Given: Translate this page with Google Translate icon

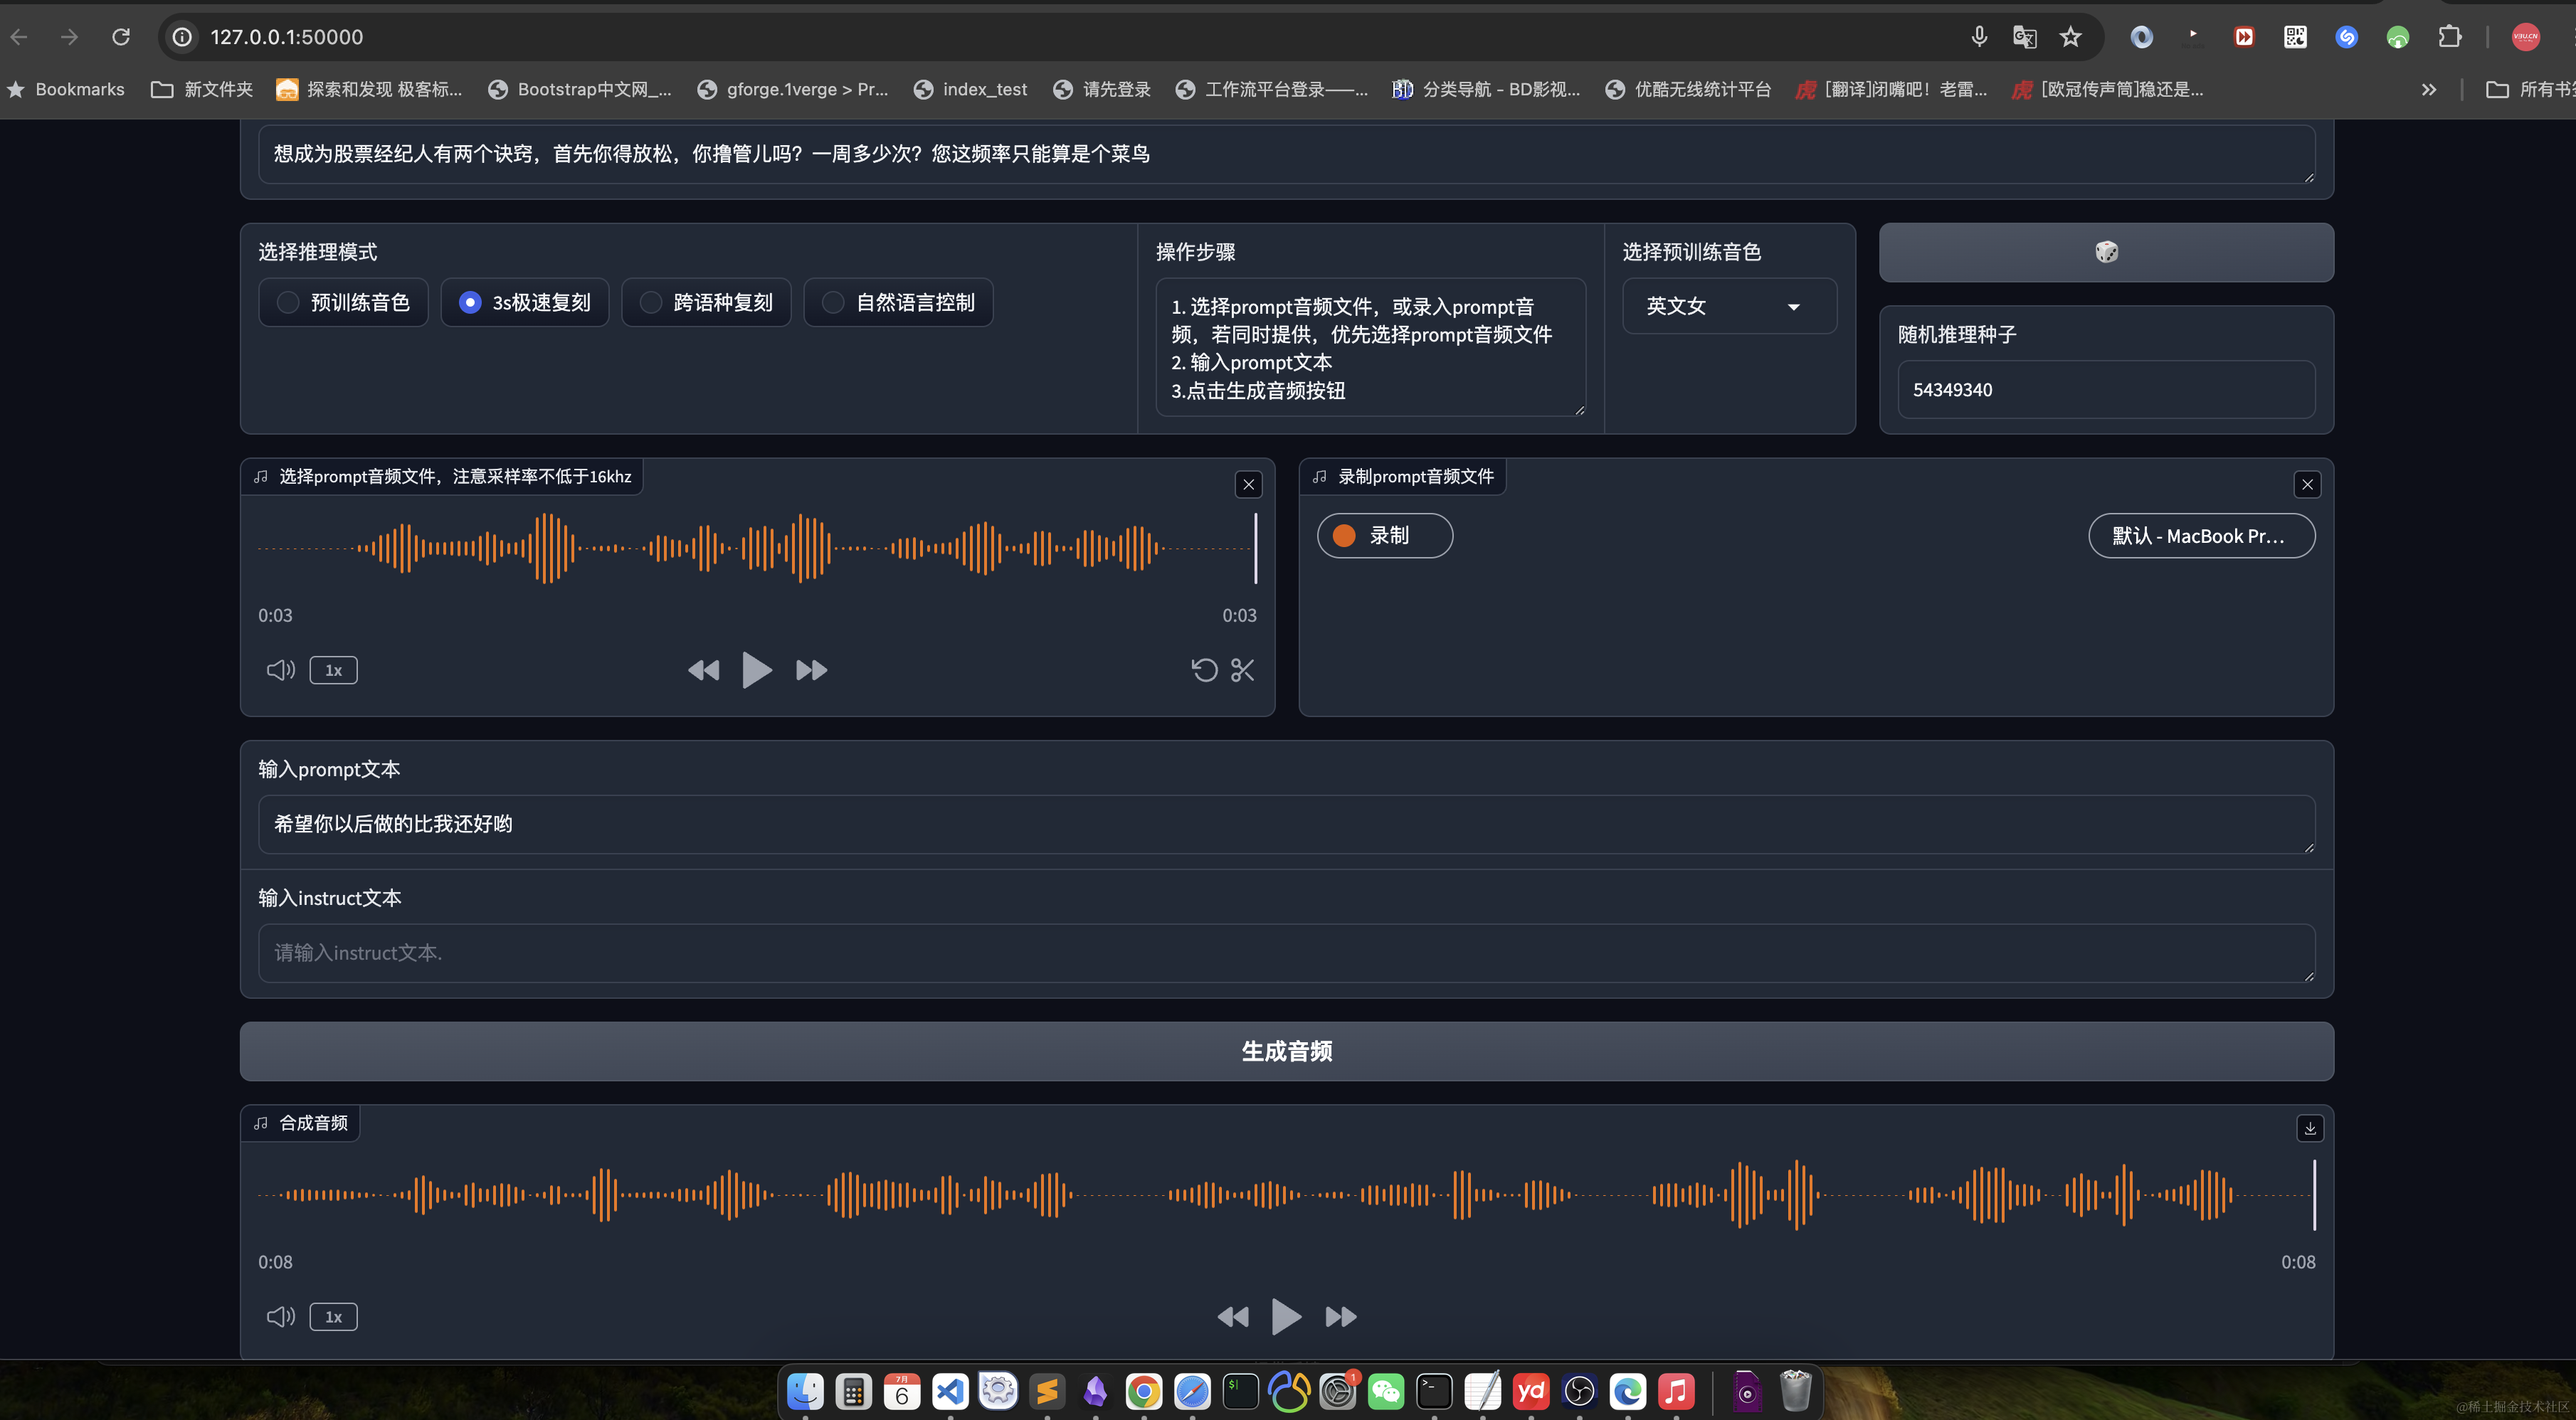Looking at the screenshot, I should click(2024, 37).
